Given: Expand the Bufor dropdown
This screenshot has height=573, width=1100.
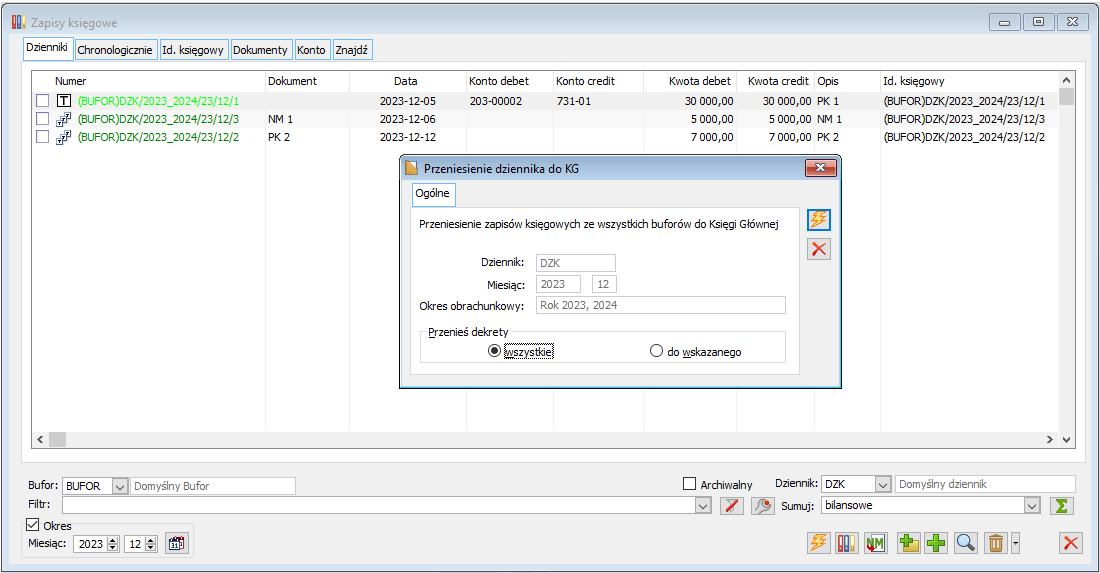Looking at the screenshot, I should pos(120,486).
